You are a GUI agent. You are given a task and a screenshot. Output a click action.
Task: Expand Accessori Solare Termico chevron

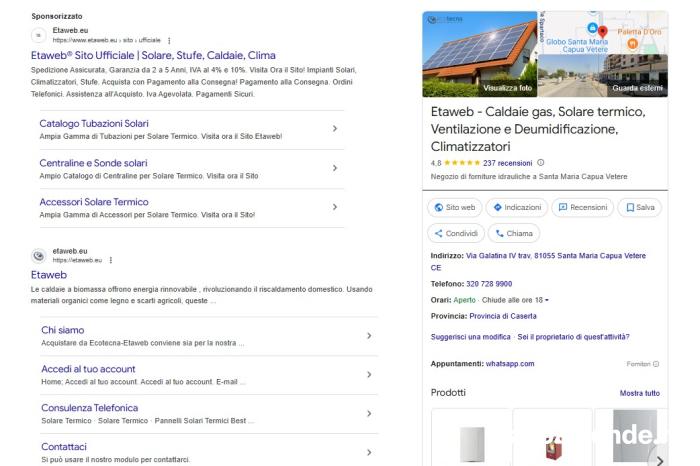pyautogui.click(x=335, y=207)
